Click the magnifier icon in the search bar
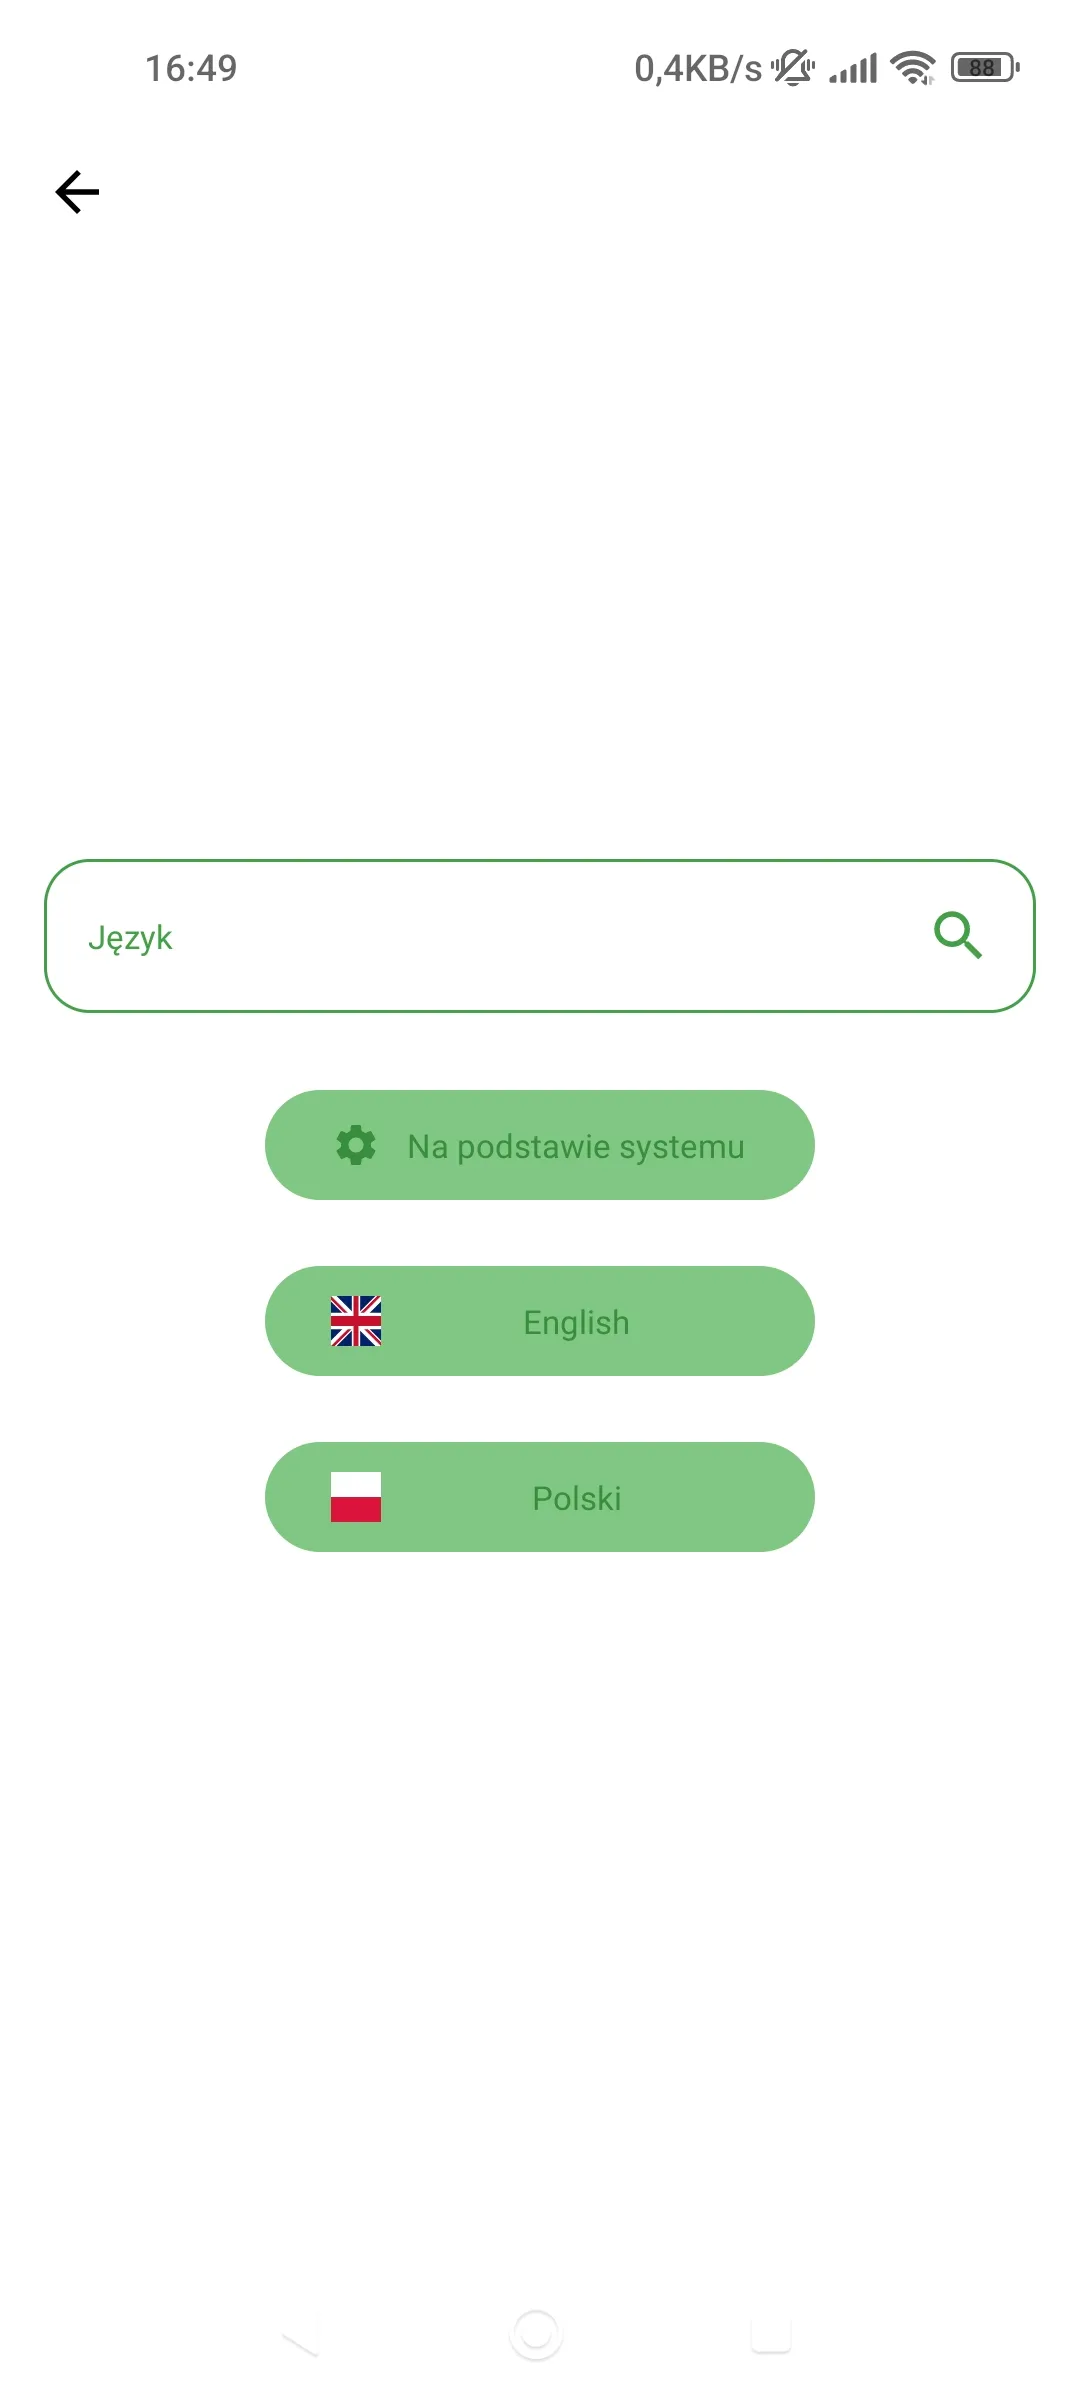The height and width of the screenshot is (2400, 1080). pyautogui.click(x=959, y=937)
